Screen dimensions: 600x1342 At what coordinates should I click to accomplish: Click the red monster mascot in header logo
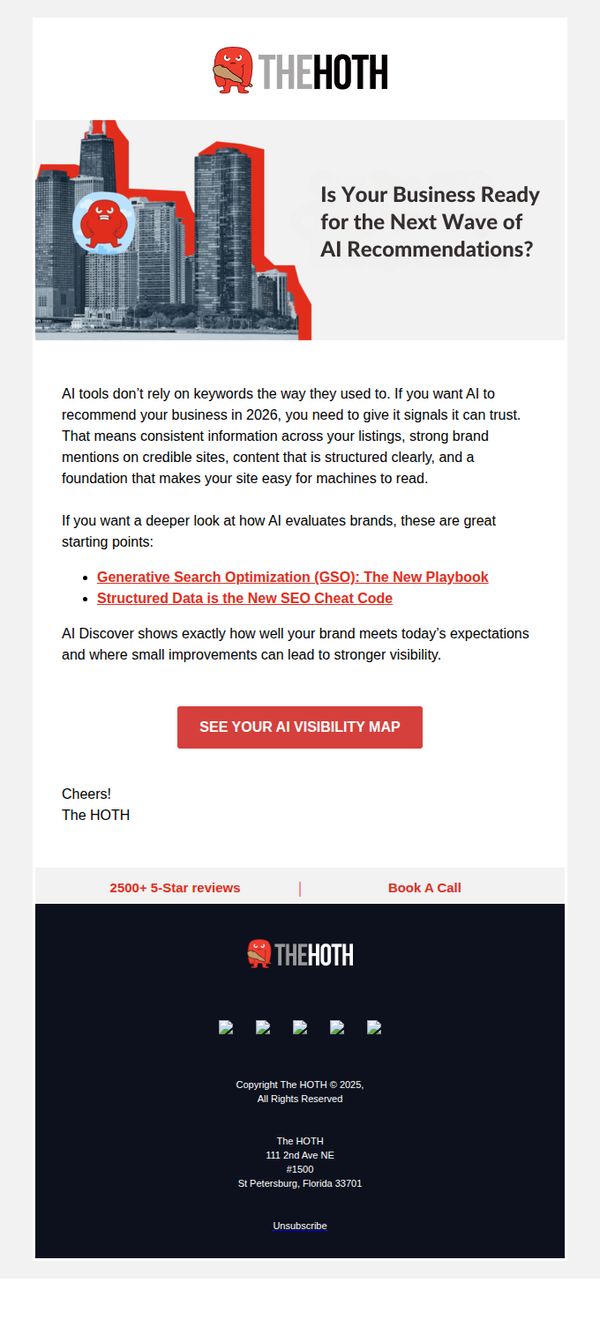point(233,71)
